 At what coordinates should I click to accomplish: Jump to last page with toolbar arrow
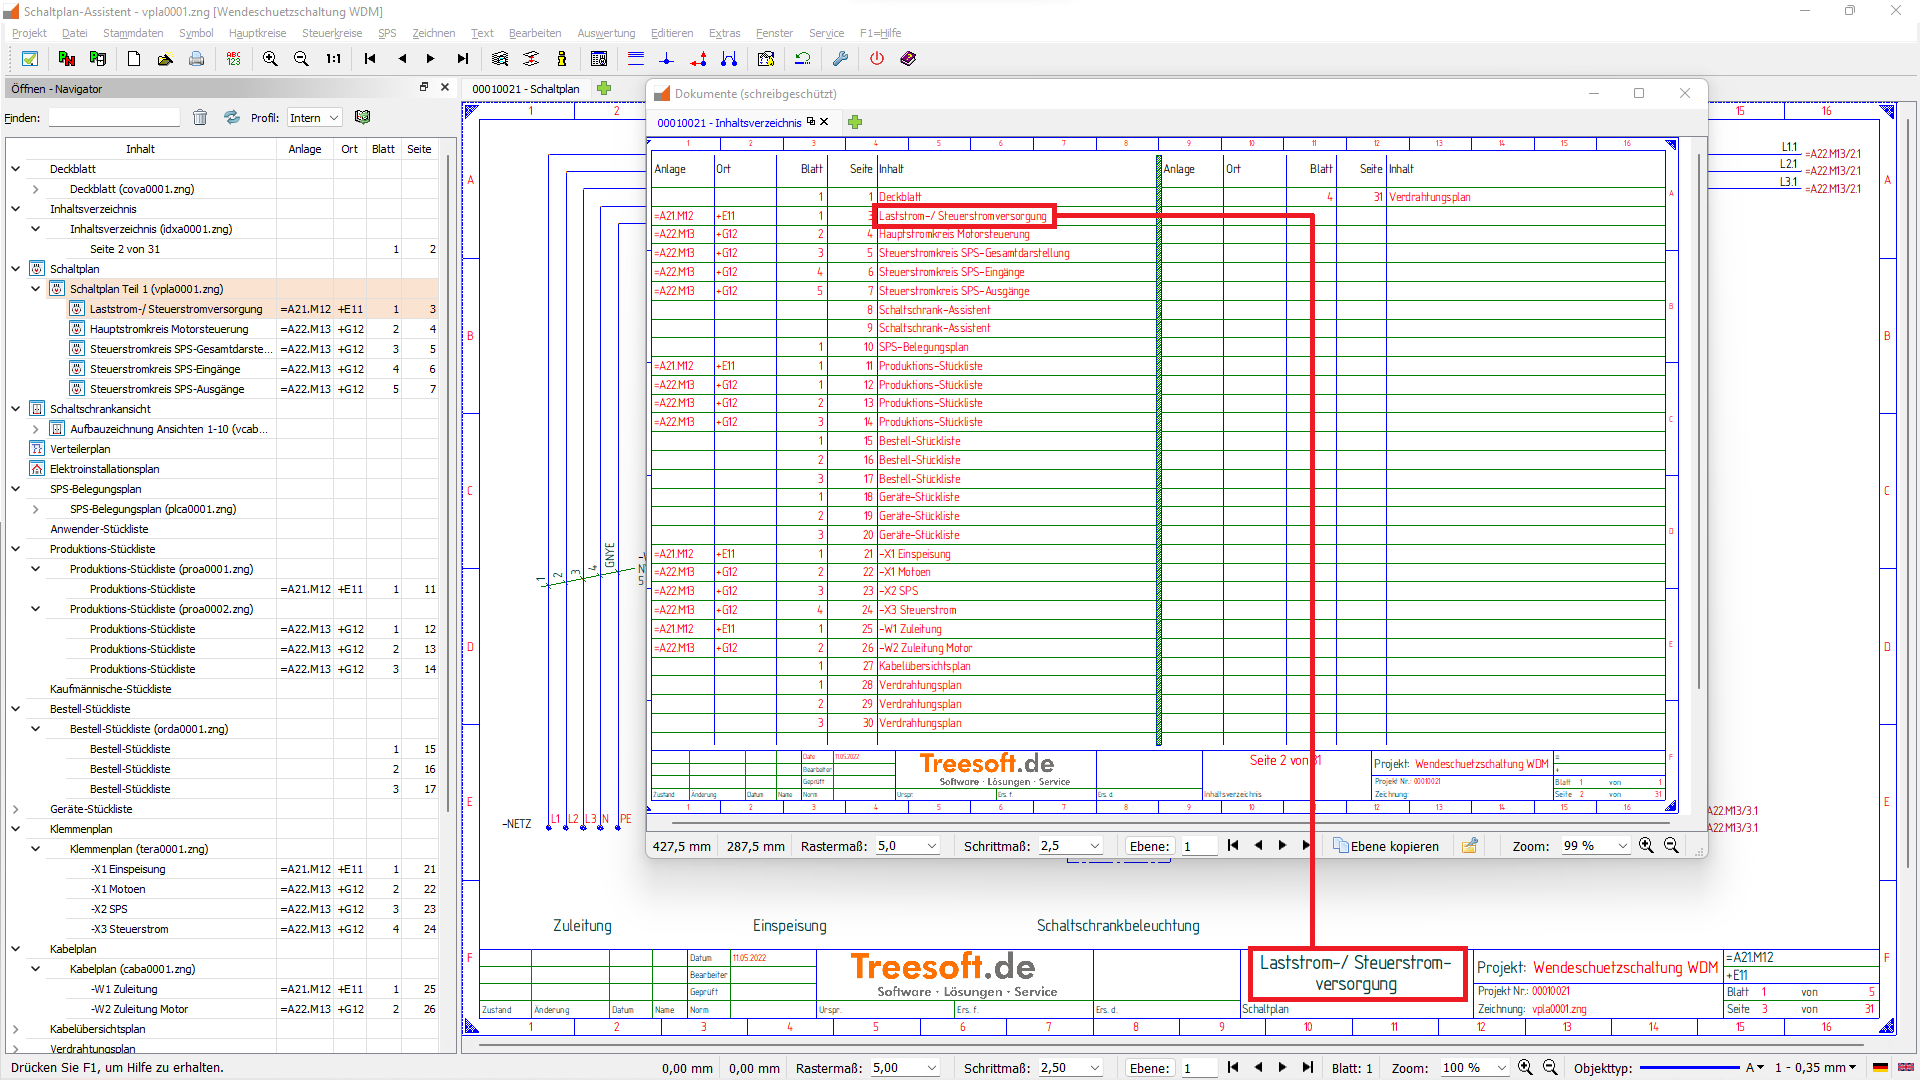coord(462,59)
